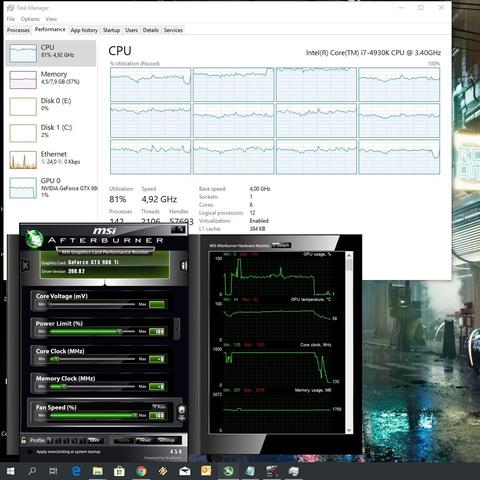
Task: Click the Windows Start button
Action: [x=11, y=471]
